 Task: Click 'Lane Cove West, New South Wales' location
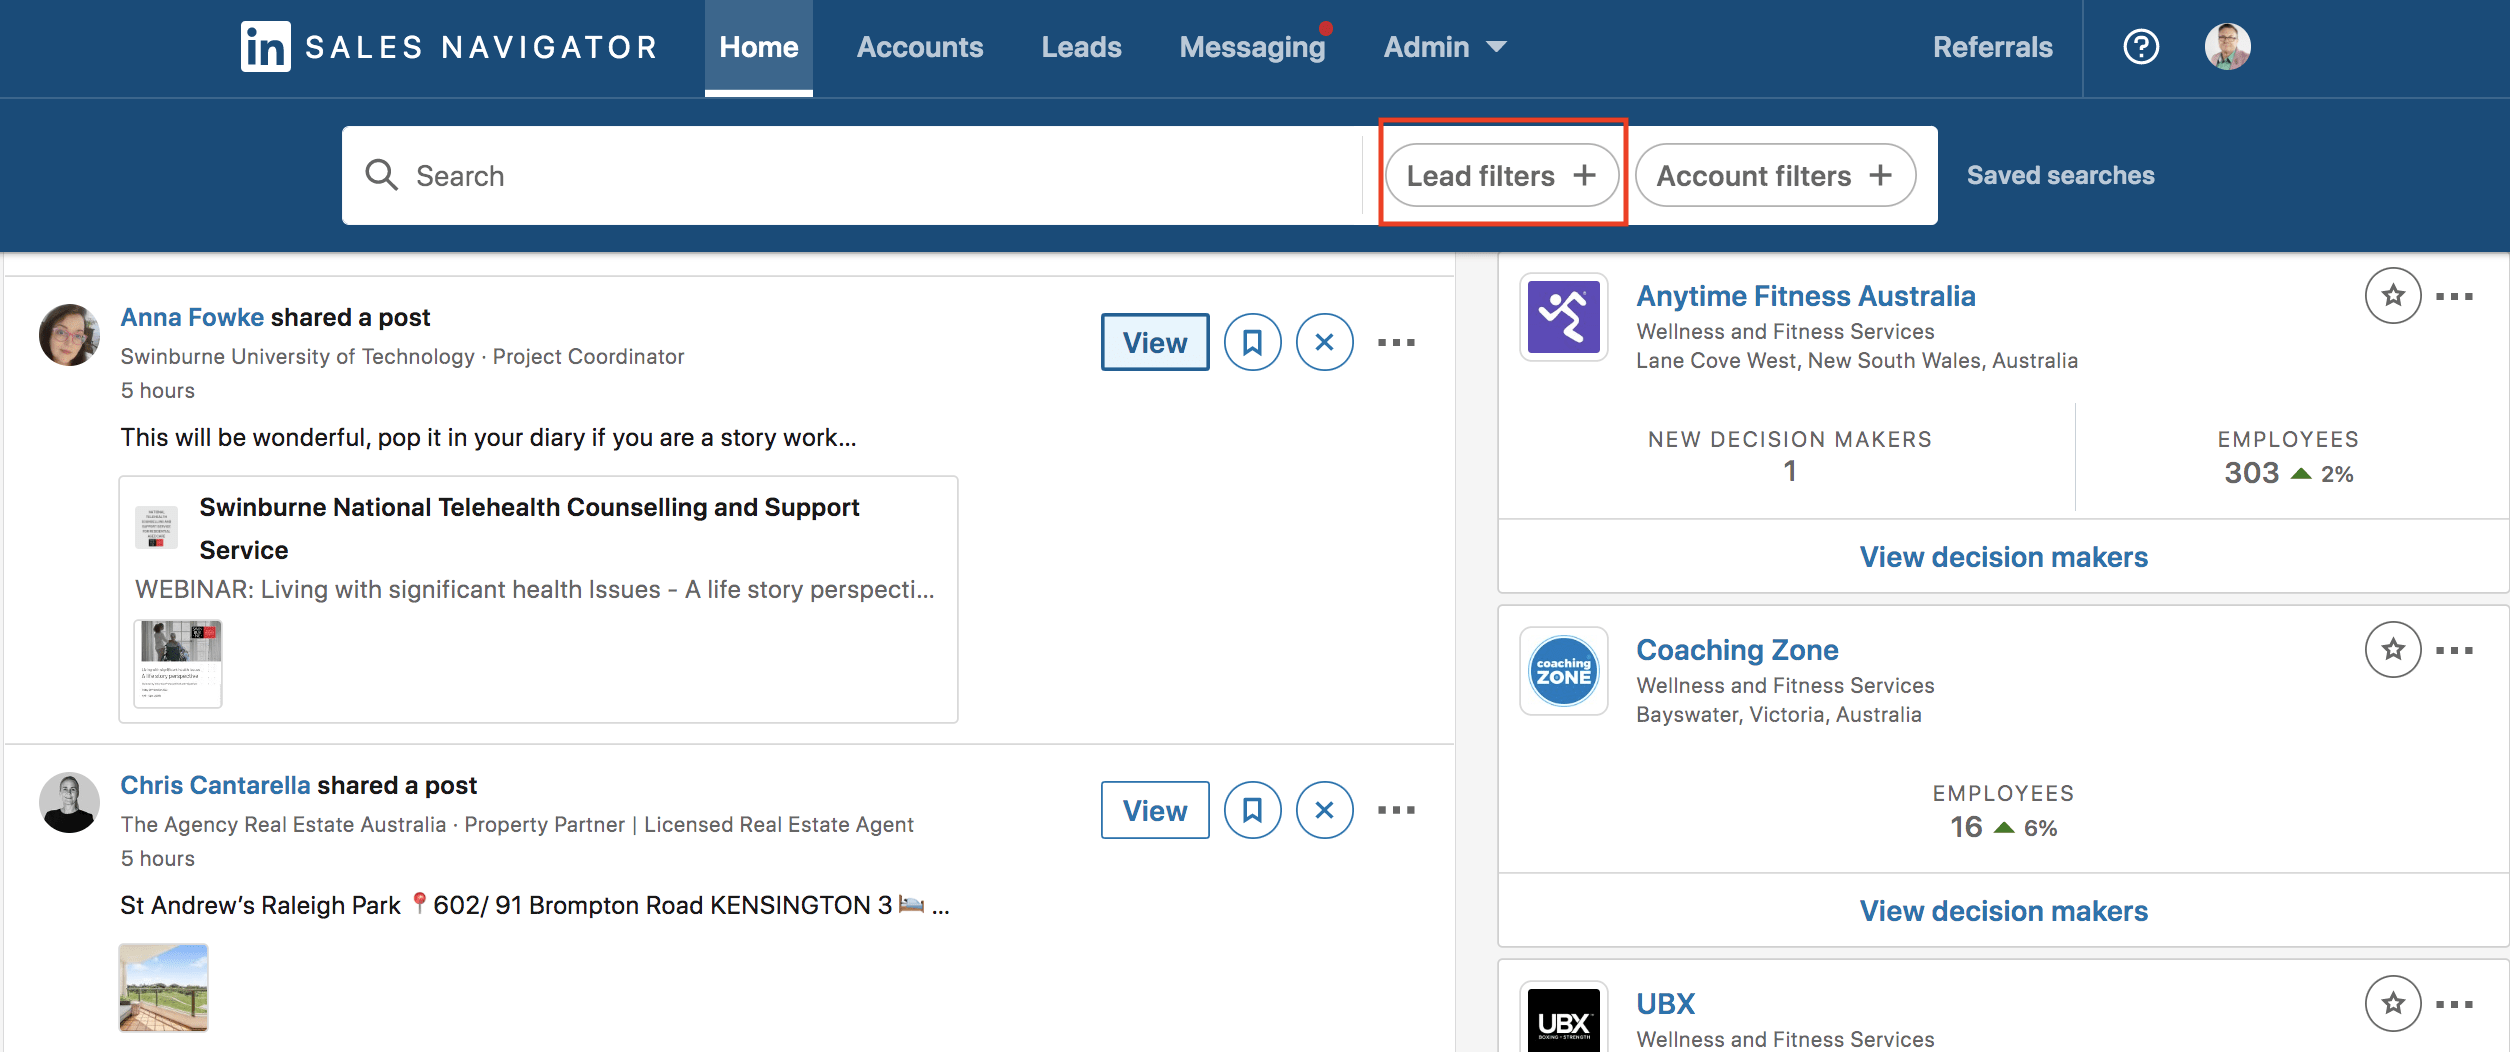1857,361
